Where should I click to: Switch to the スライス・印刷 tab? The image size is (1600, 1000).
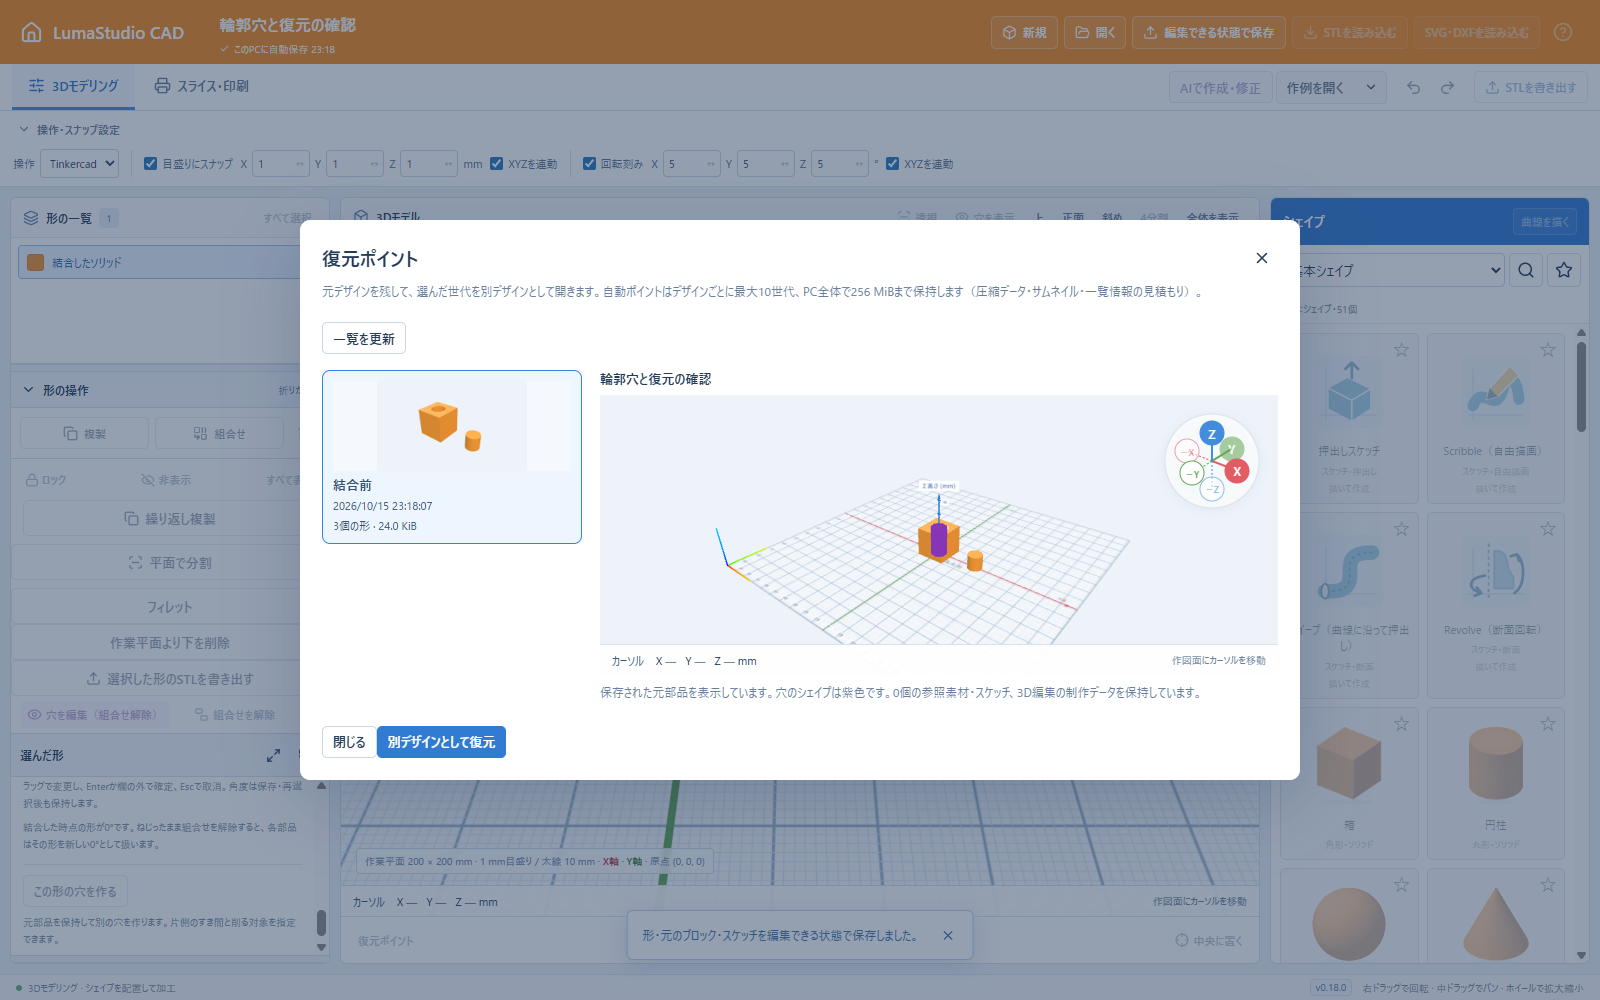[202, 86]
